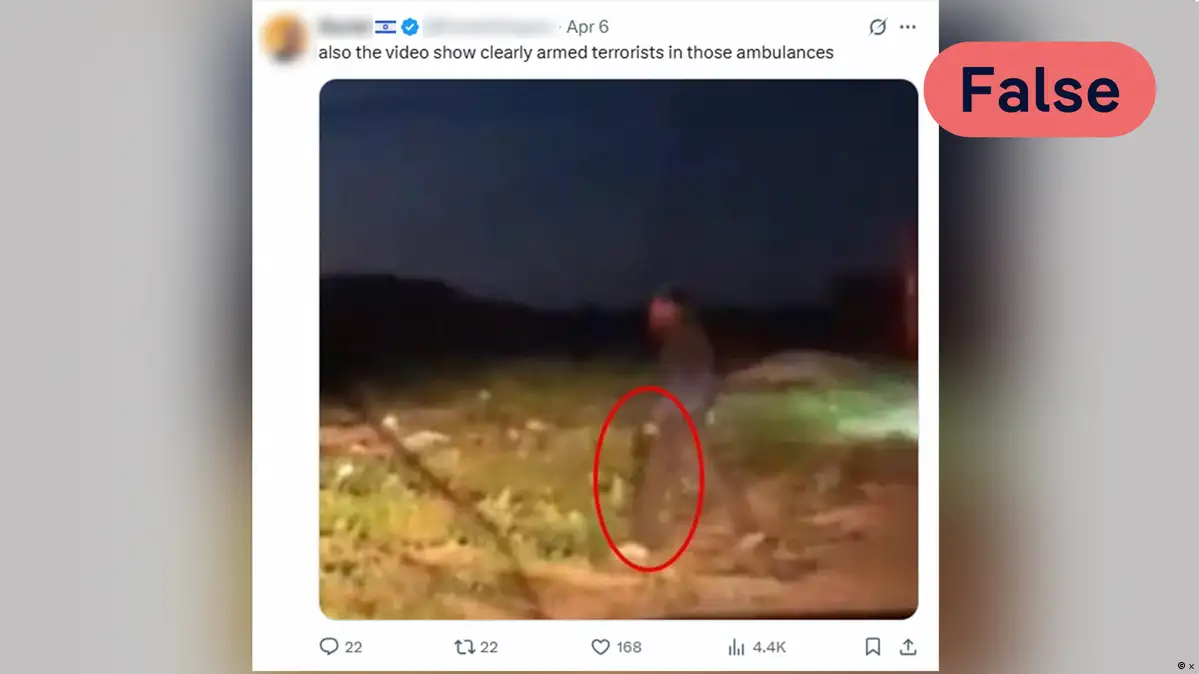This screenshot has height=674, width=1199.
Task: Click the blurred display name
Action: coord(345,27)
